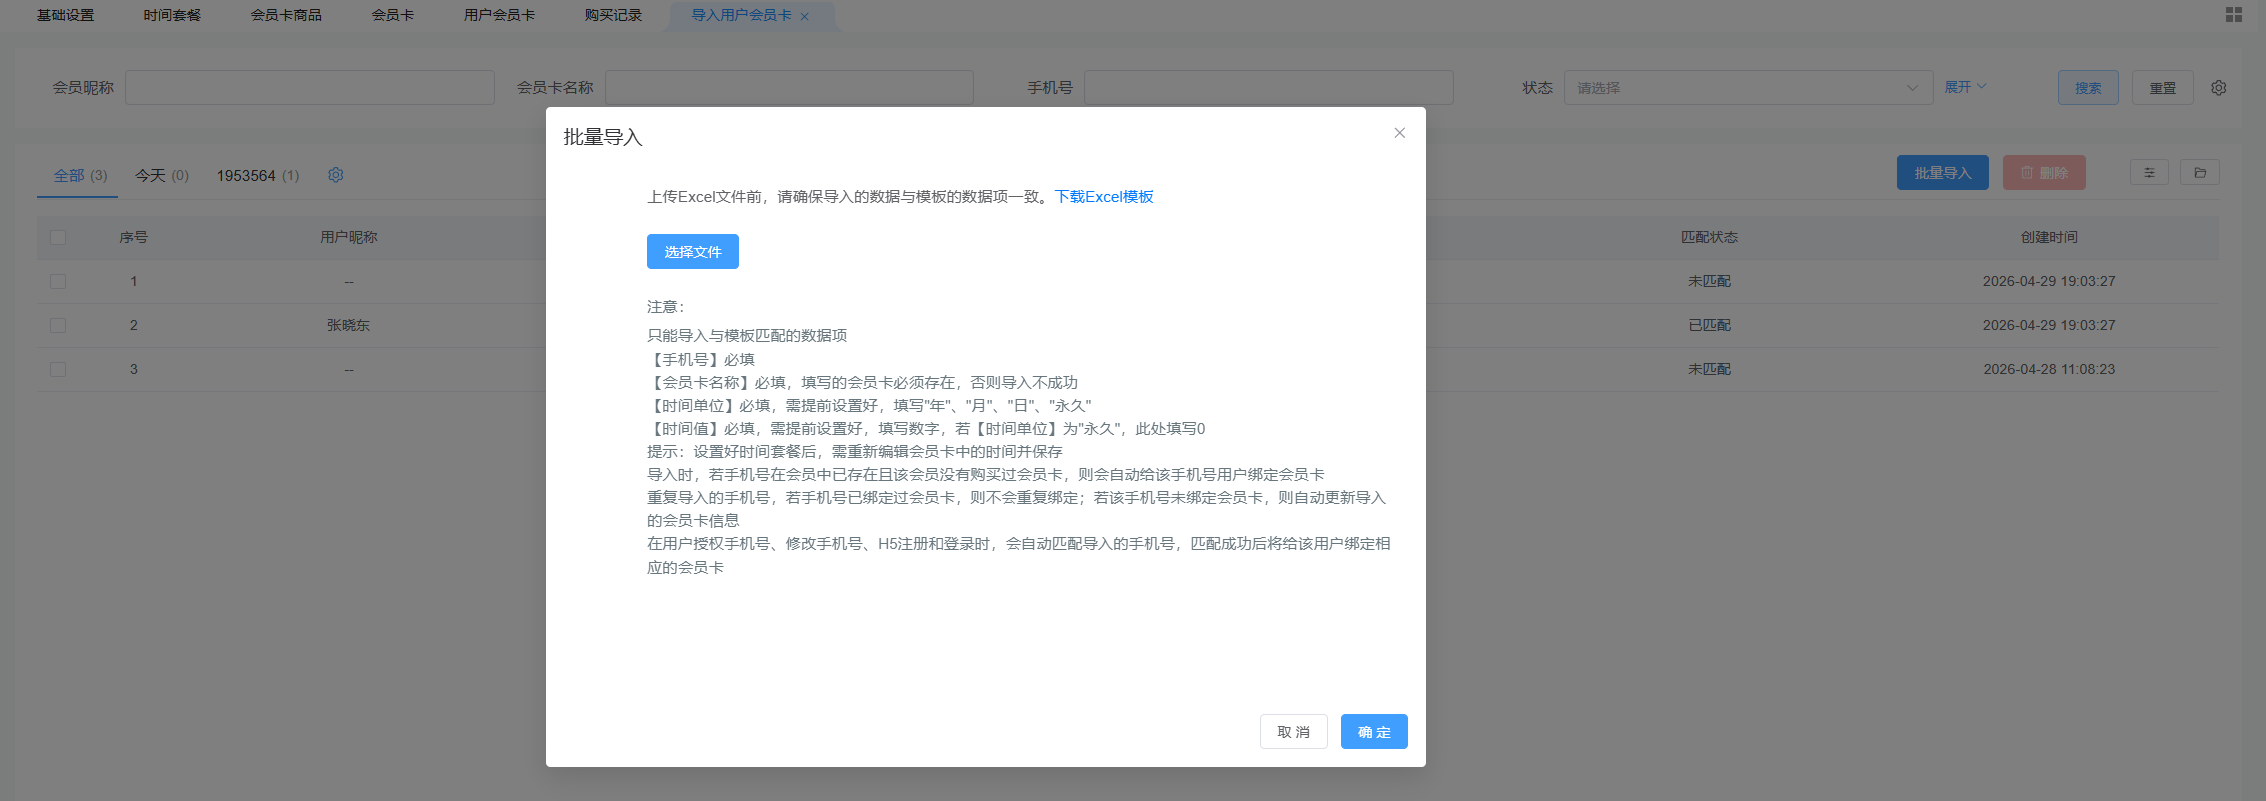
Task: Select the 全部 (3) filter tab
Action: pos(80,175)
